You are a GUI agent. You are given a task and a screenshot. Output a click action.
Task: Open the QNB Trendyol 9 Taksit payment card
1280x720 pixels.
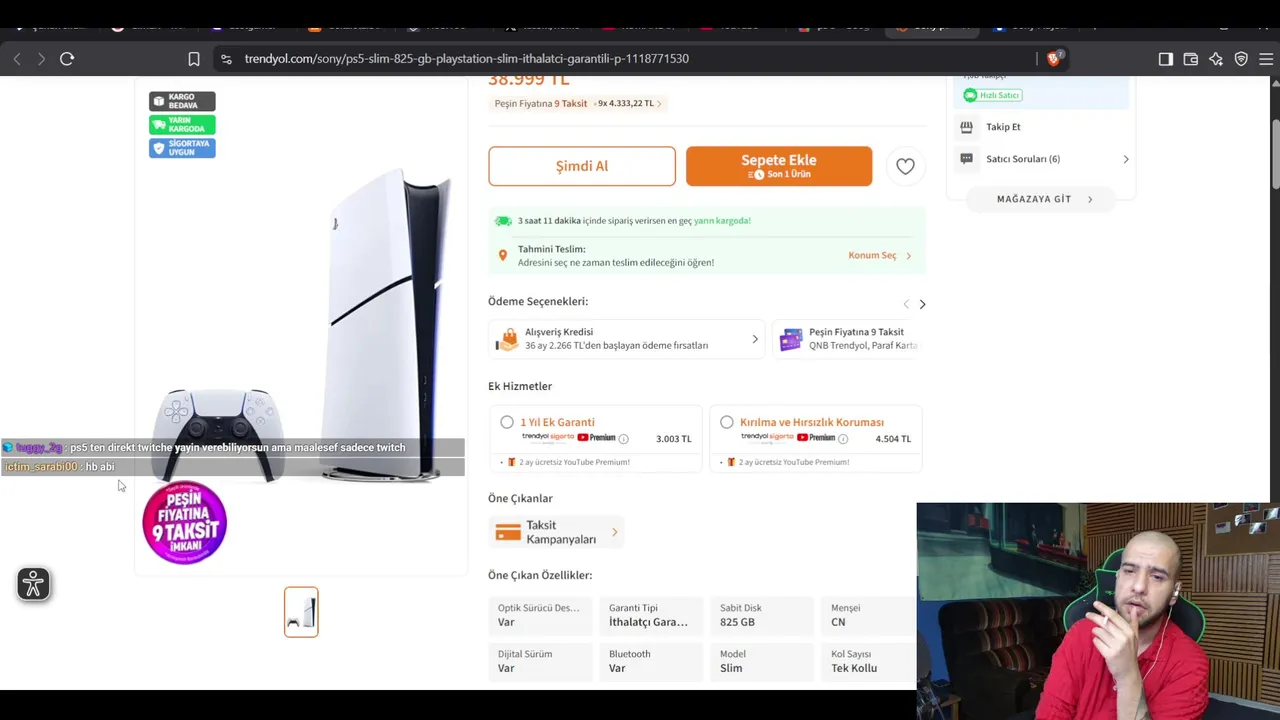[x=848, y=339]
